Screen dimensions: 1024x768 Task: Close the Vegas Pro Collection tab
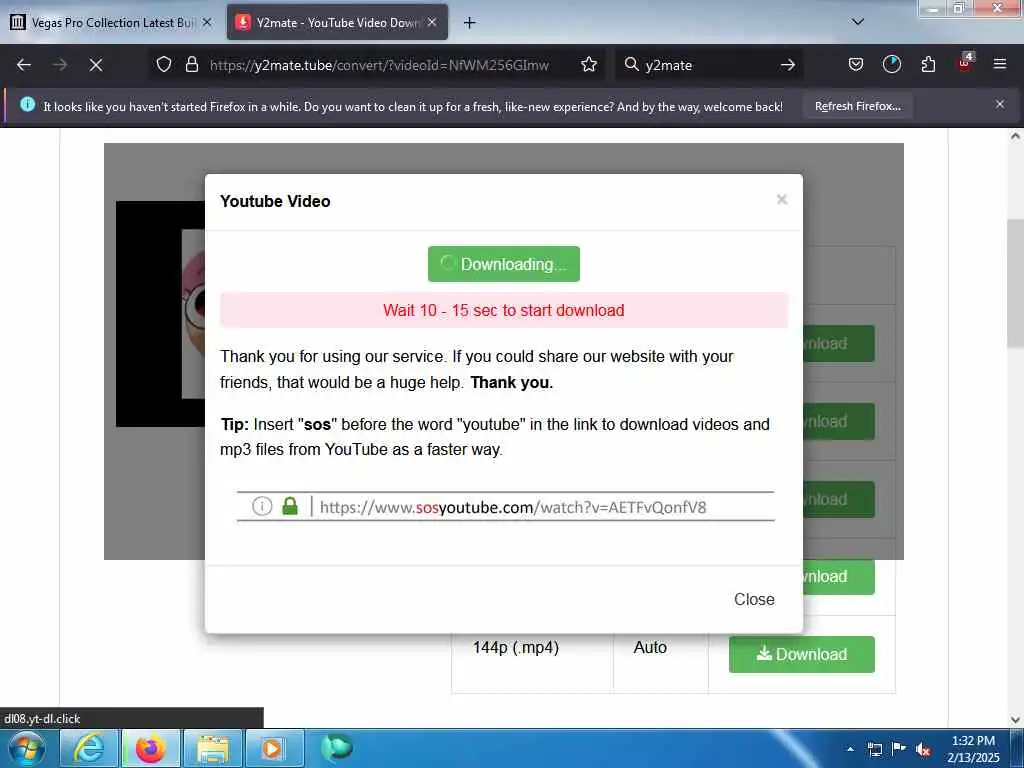pyautogui.click(x=207, y=22)
